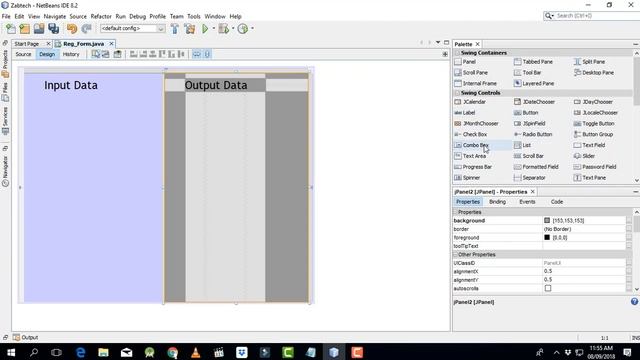Click the Selection Mode designer icon

tap(96, 54)
